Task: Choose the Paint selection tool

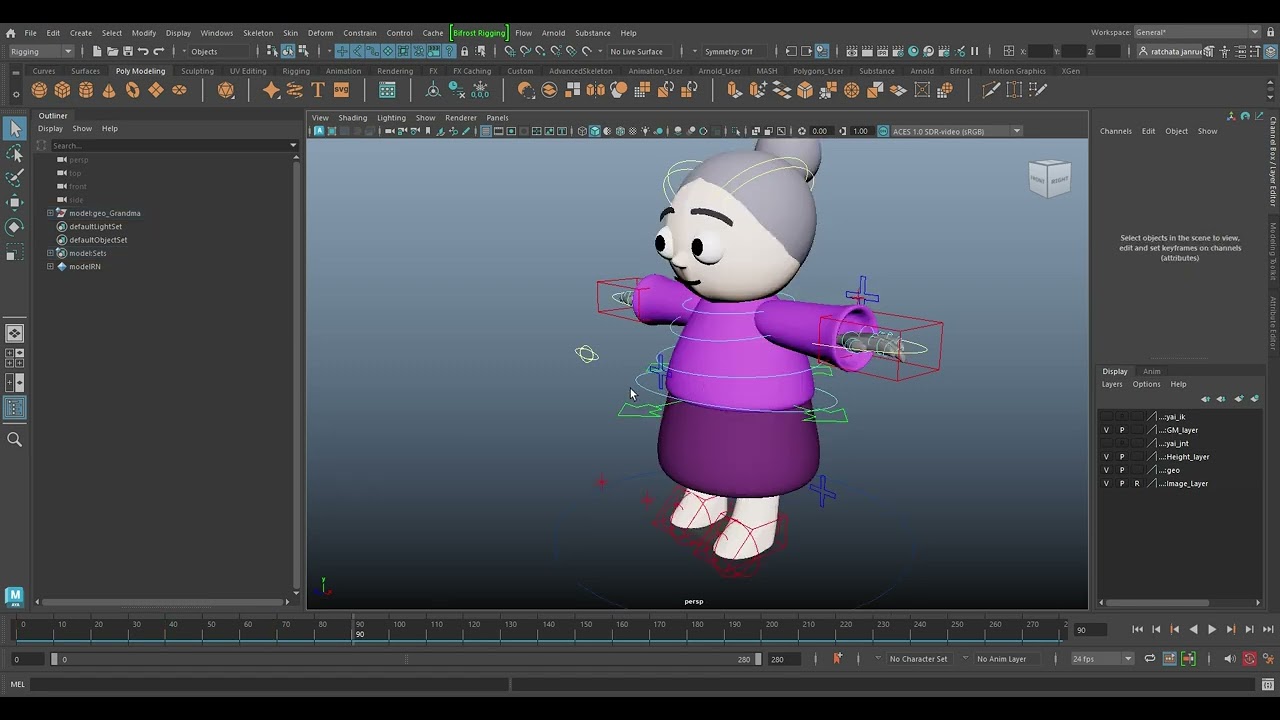Action: click(x=15, y=178)
